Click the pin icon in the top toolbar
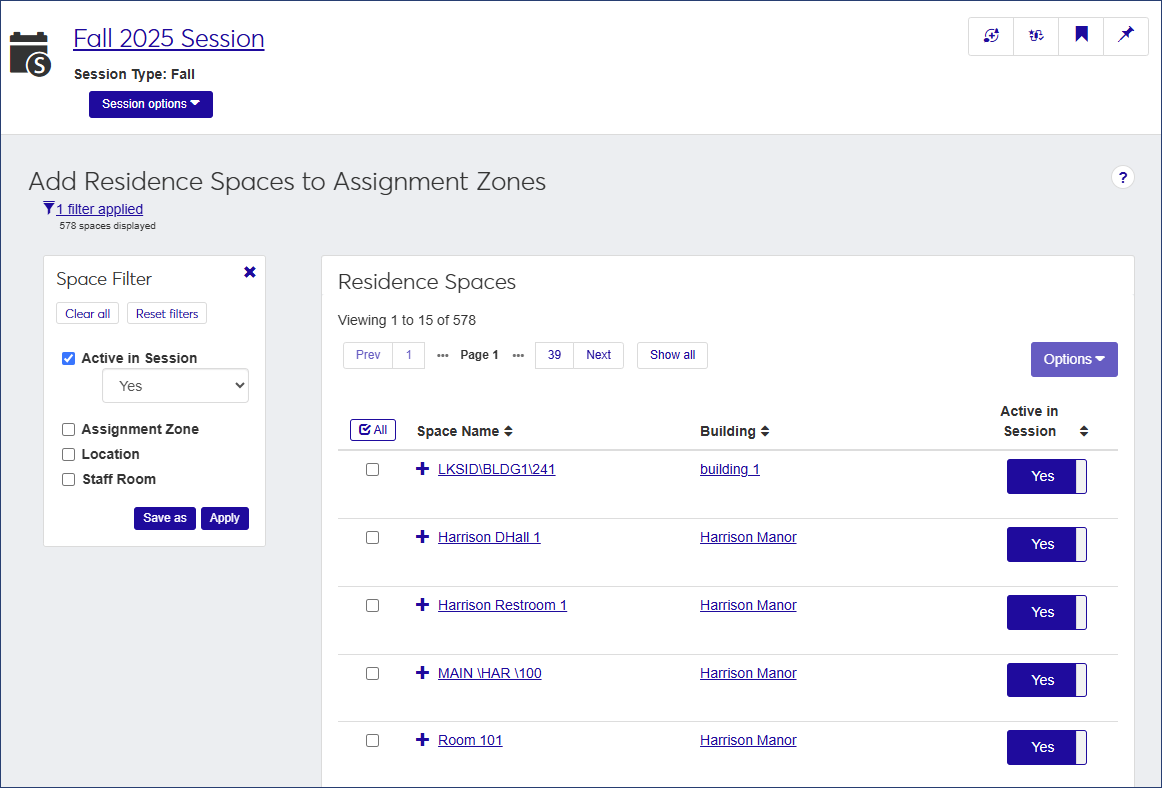 (1126, 36)
